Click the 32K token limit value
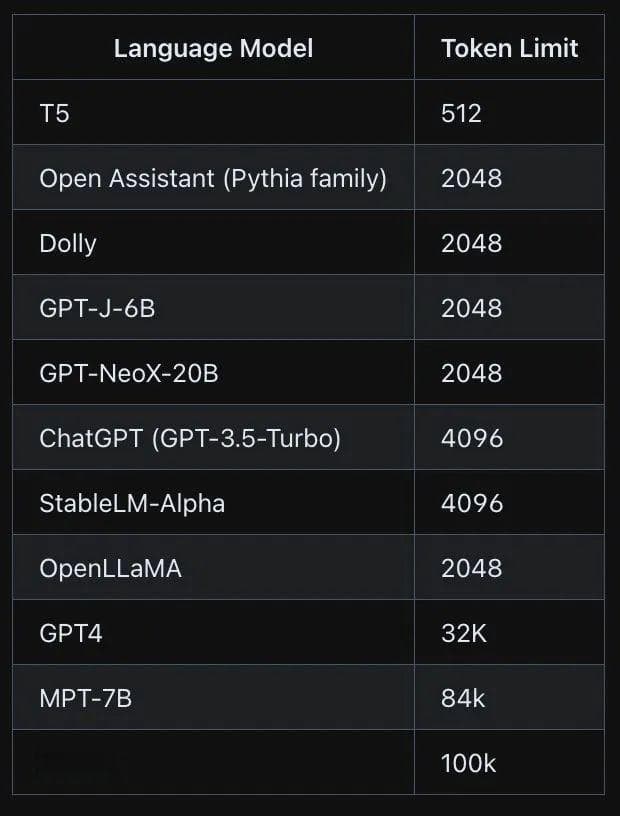Screen dimensions: 620x816 pos(464,633)
